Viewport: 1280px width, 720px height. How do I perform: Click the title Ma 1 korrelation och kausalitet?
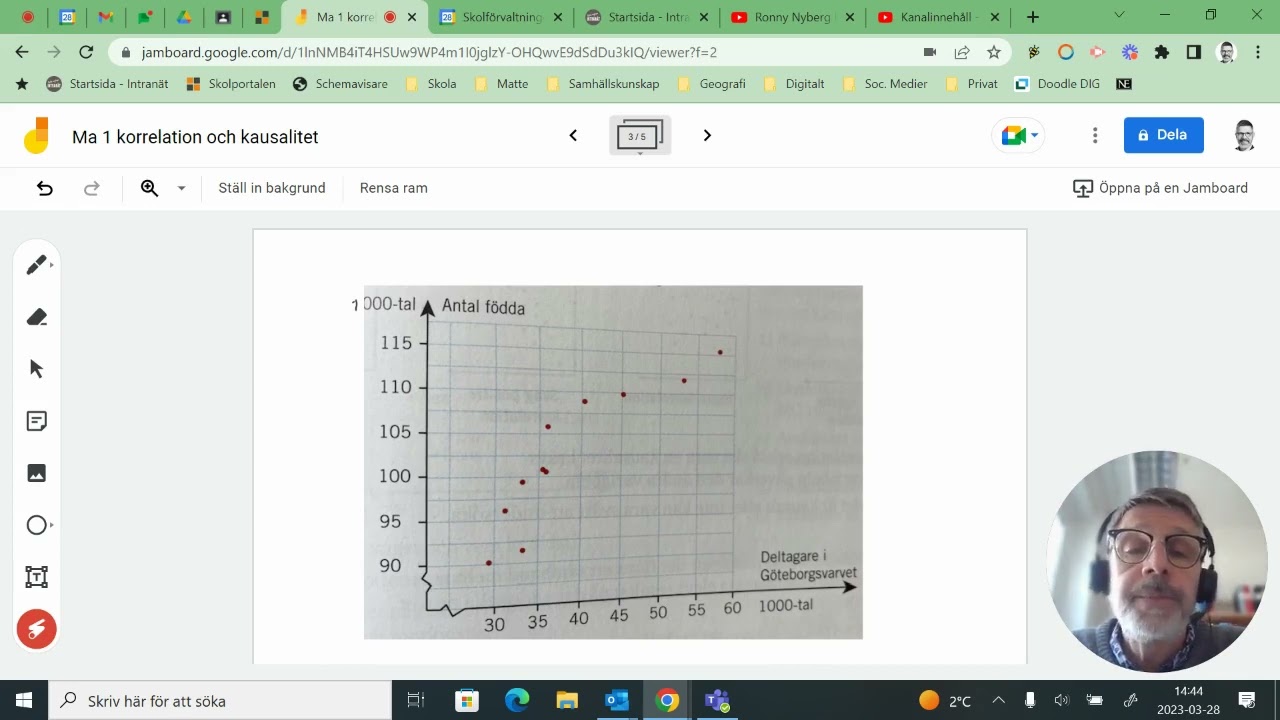pyautogui.click(x=195, y=137)
